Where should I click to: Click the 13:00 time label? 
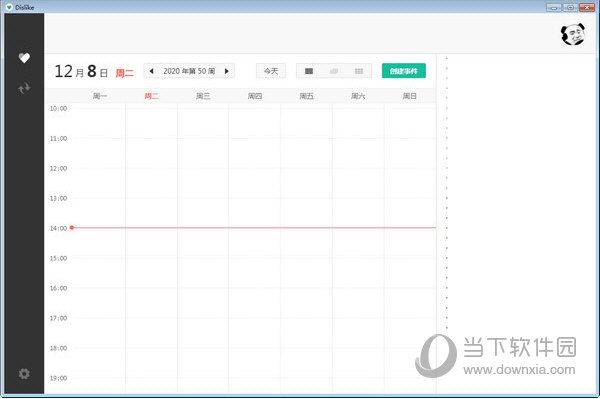click(x=58, y=198)
